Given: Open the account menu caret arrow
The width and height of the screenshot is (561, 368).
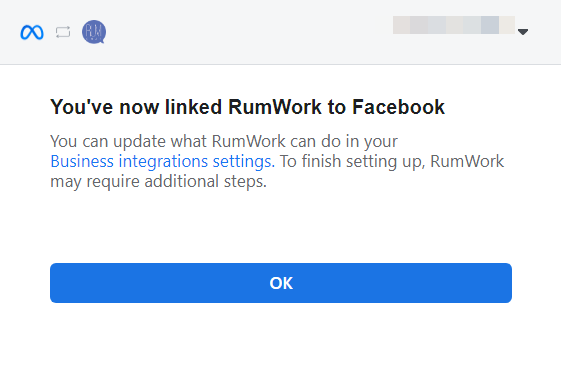Looking at the screenshot, I should [523, 32].
